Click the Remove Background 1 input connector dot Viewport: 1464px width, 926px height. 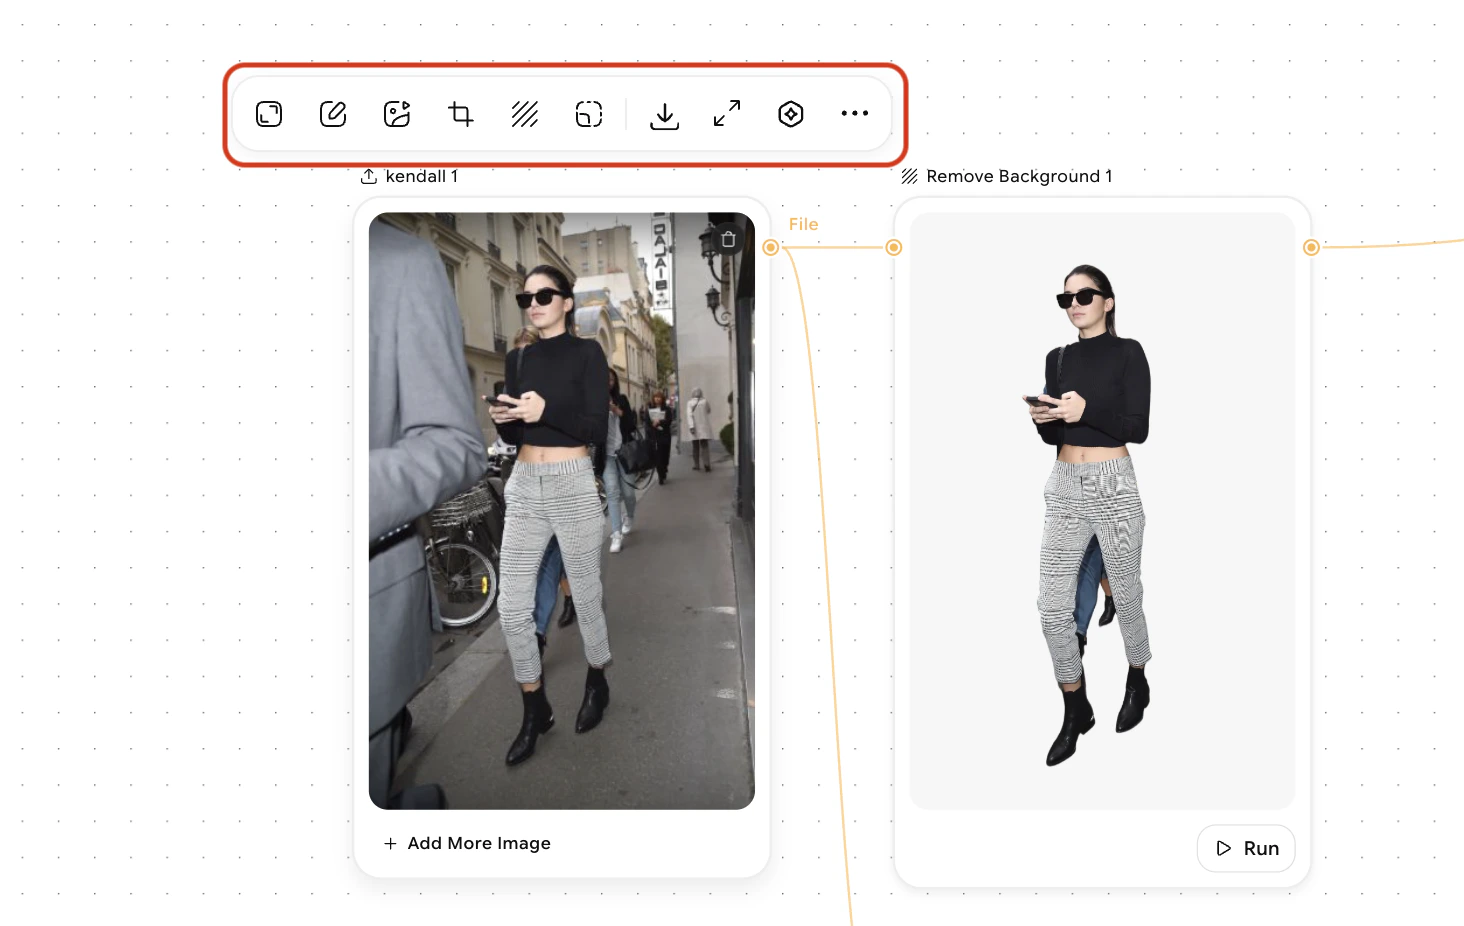(x=894, y=247)
